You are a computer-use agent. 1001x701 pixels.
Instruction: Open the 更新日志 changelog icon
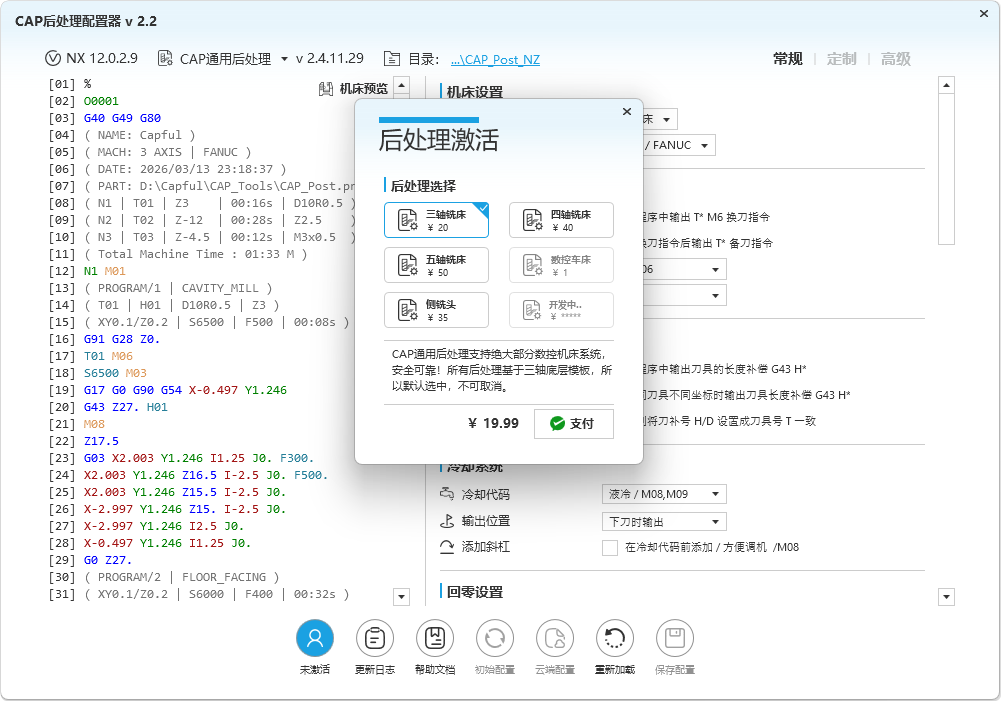click(374, 637)
